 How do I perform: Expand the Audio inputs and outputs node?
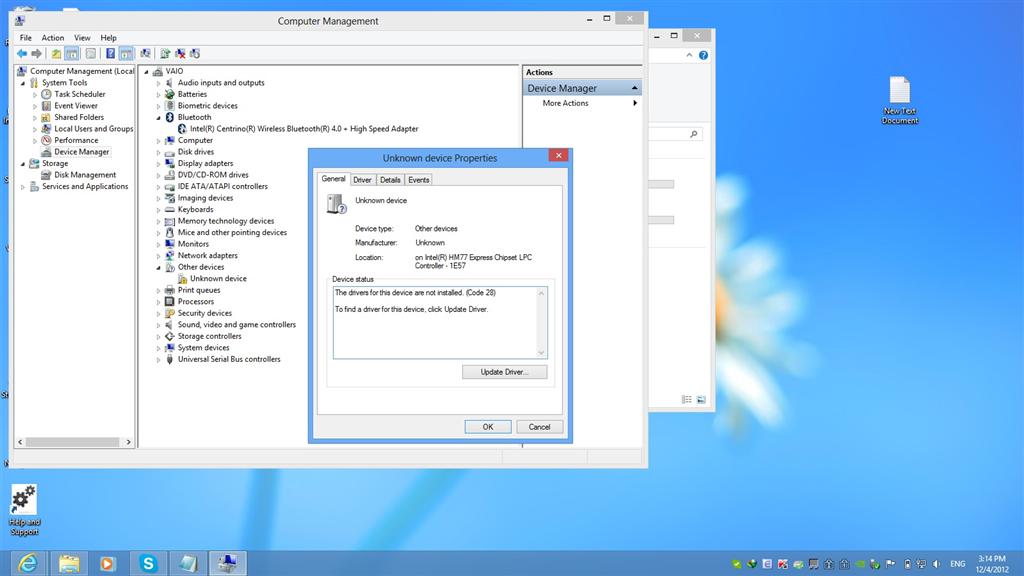(x=158, y=84)
